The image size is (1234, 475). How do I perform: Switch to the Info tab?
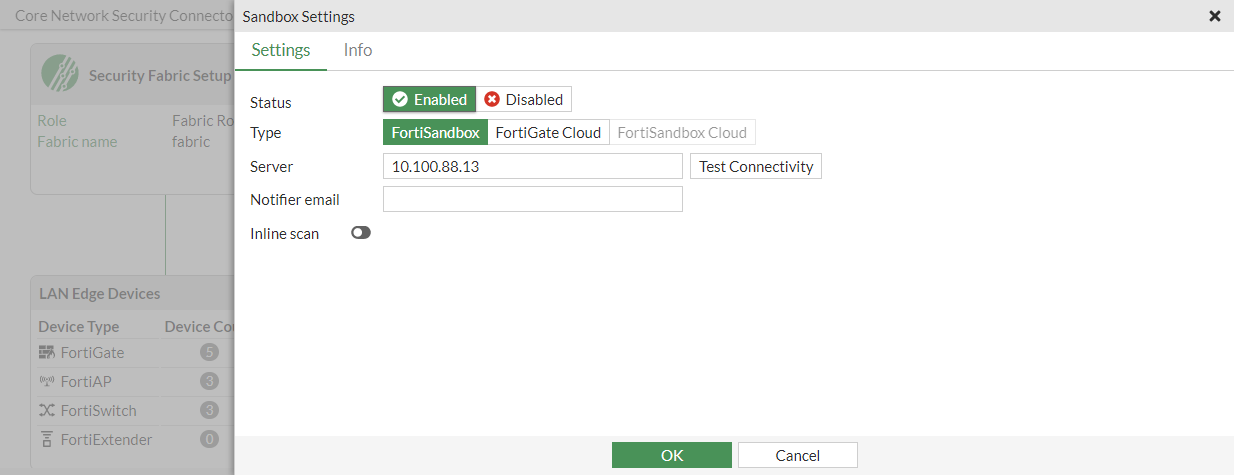[x=358, y=50]
